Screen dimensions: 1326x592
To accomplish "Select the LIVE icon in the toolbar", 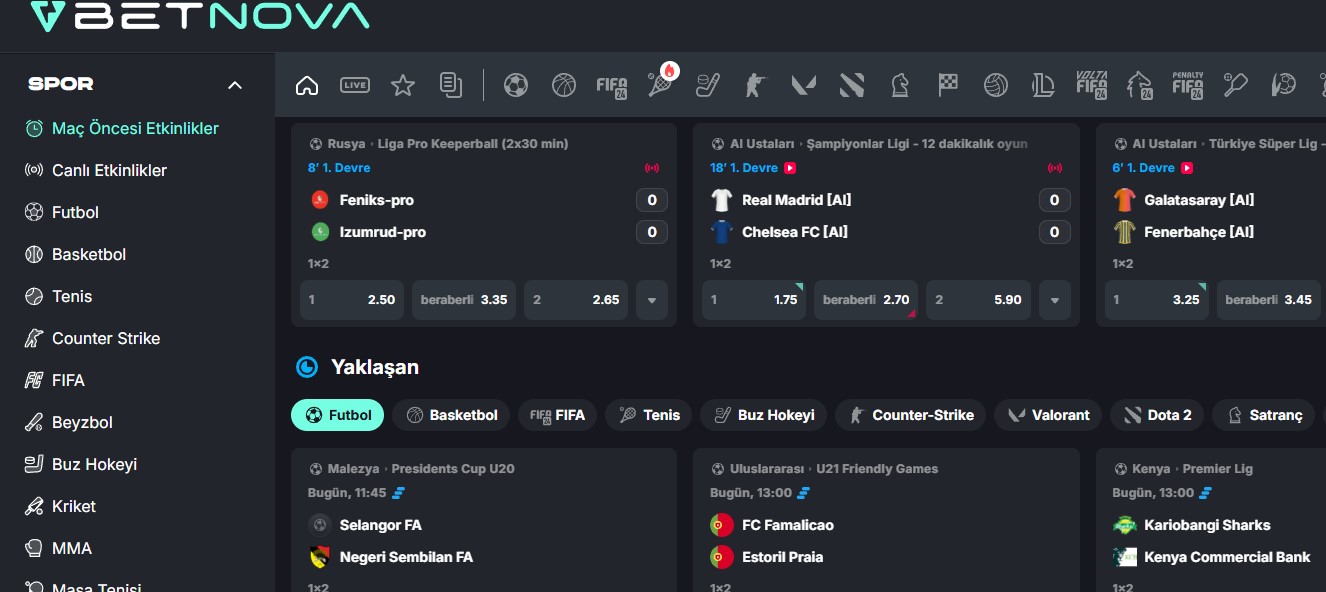I will pos(354,85).
